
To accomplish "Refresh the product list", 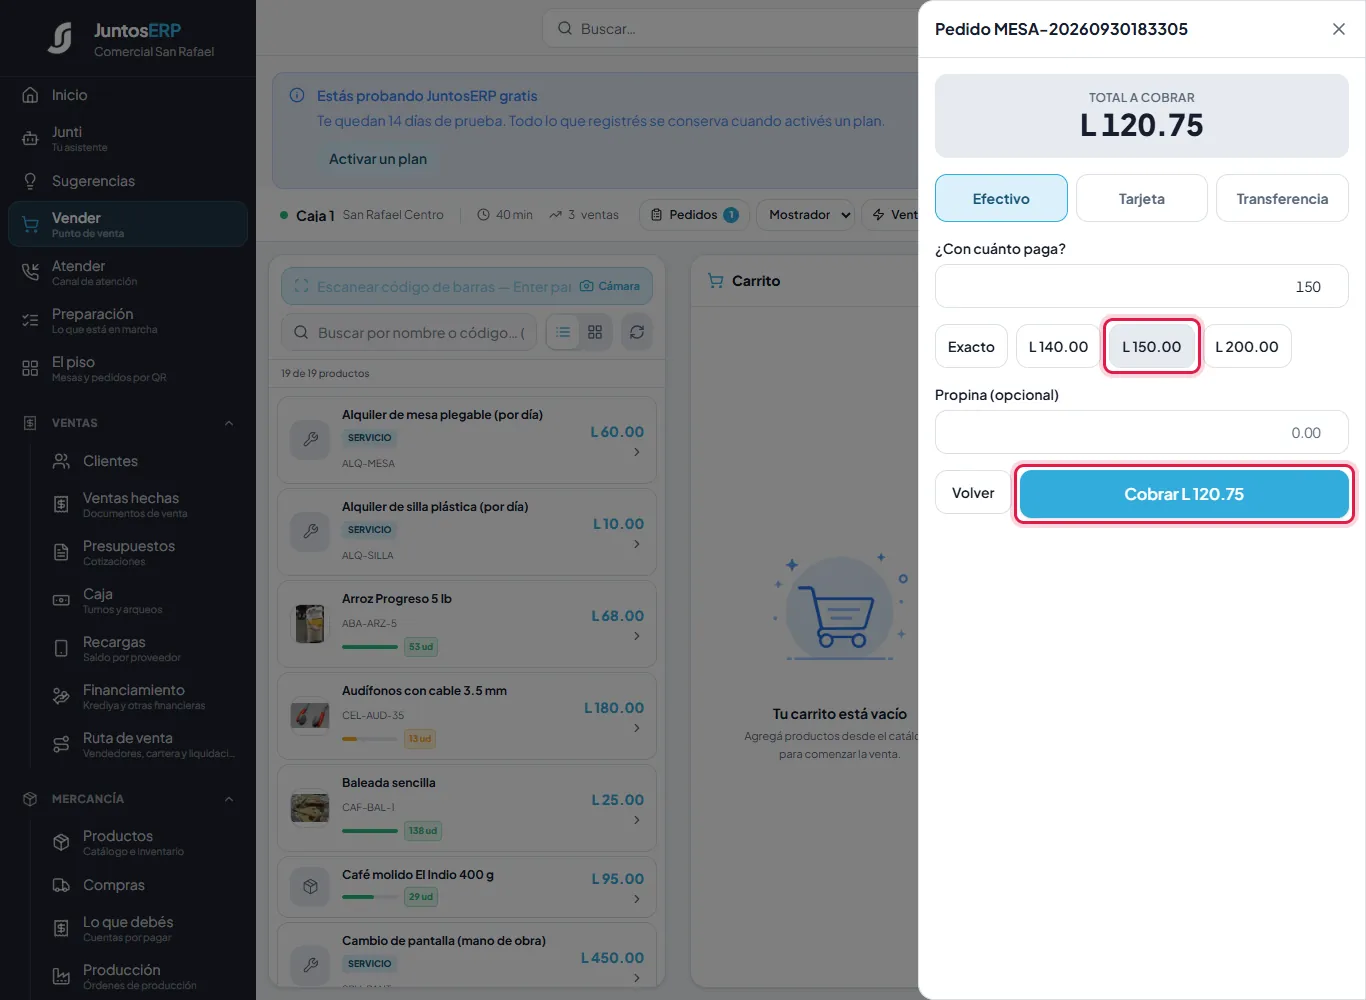I will [x=637, y=332].
